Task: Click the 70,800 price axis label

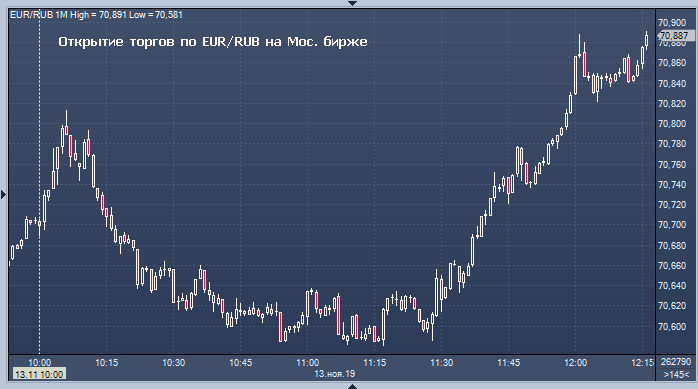Action: click(x=672, y=124)
